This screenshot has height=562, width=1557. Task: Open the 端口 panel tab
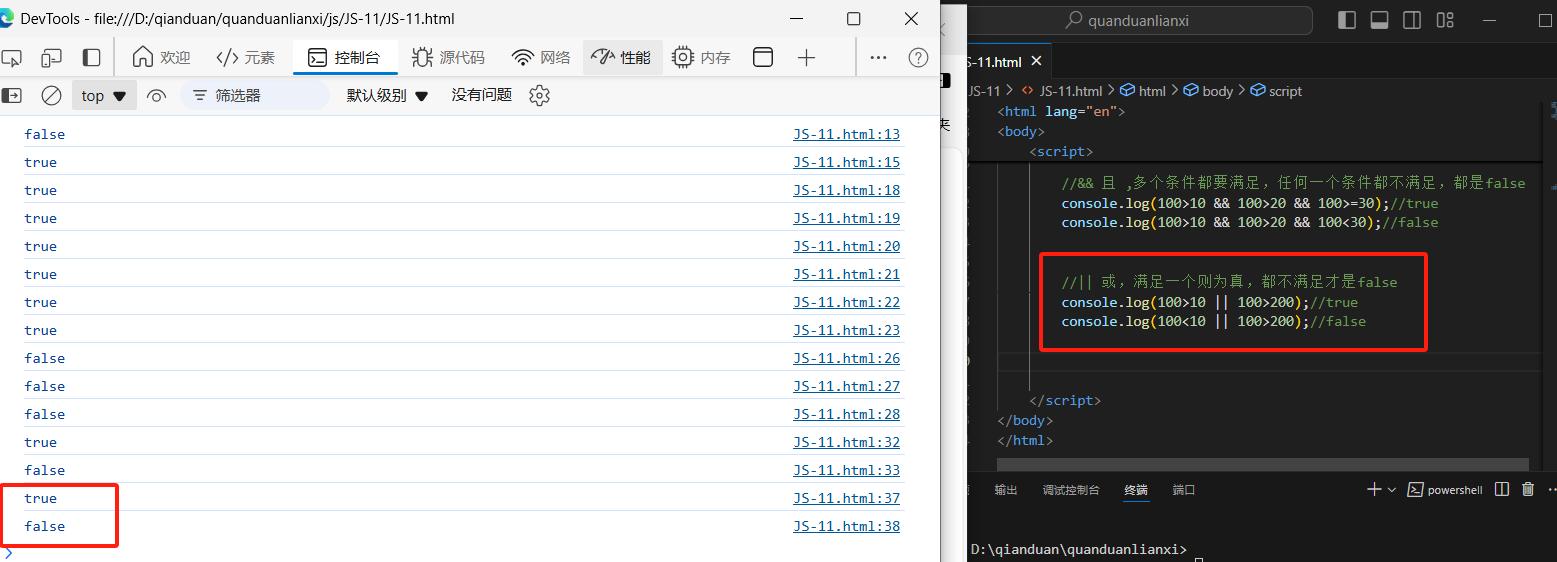click(1184, 490)
